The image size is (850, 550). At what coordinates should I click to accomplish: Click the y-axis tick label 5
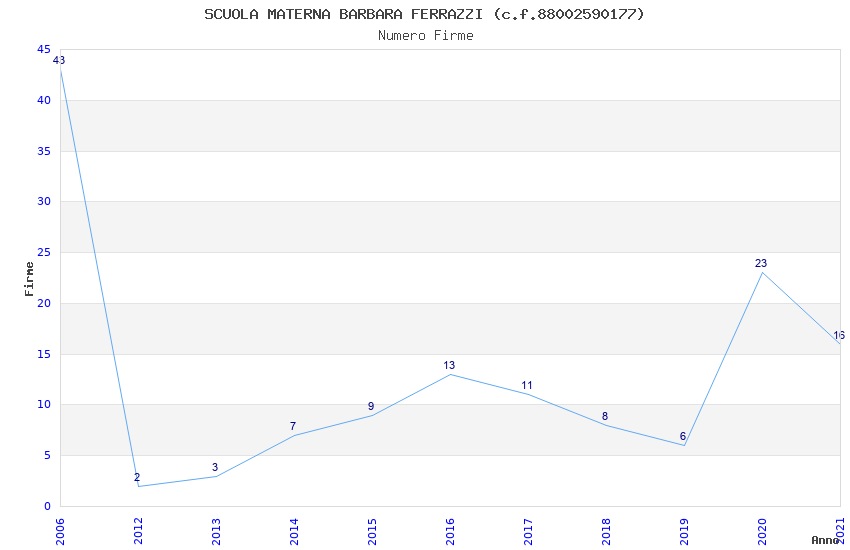pyautogui.click(x=48, y=456)
